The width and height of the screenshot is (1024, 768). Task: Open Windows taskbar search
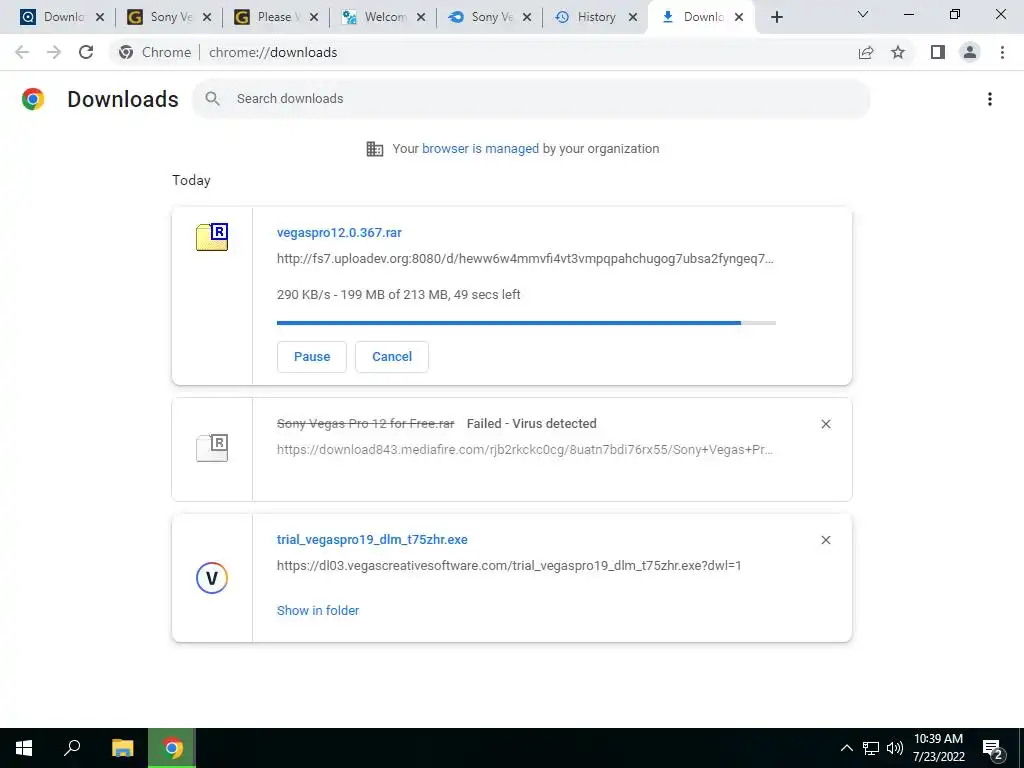(x=72, y=748)
